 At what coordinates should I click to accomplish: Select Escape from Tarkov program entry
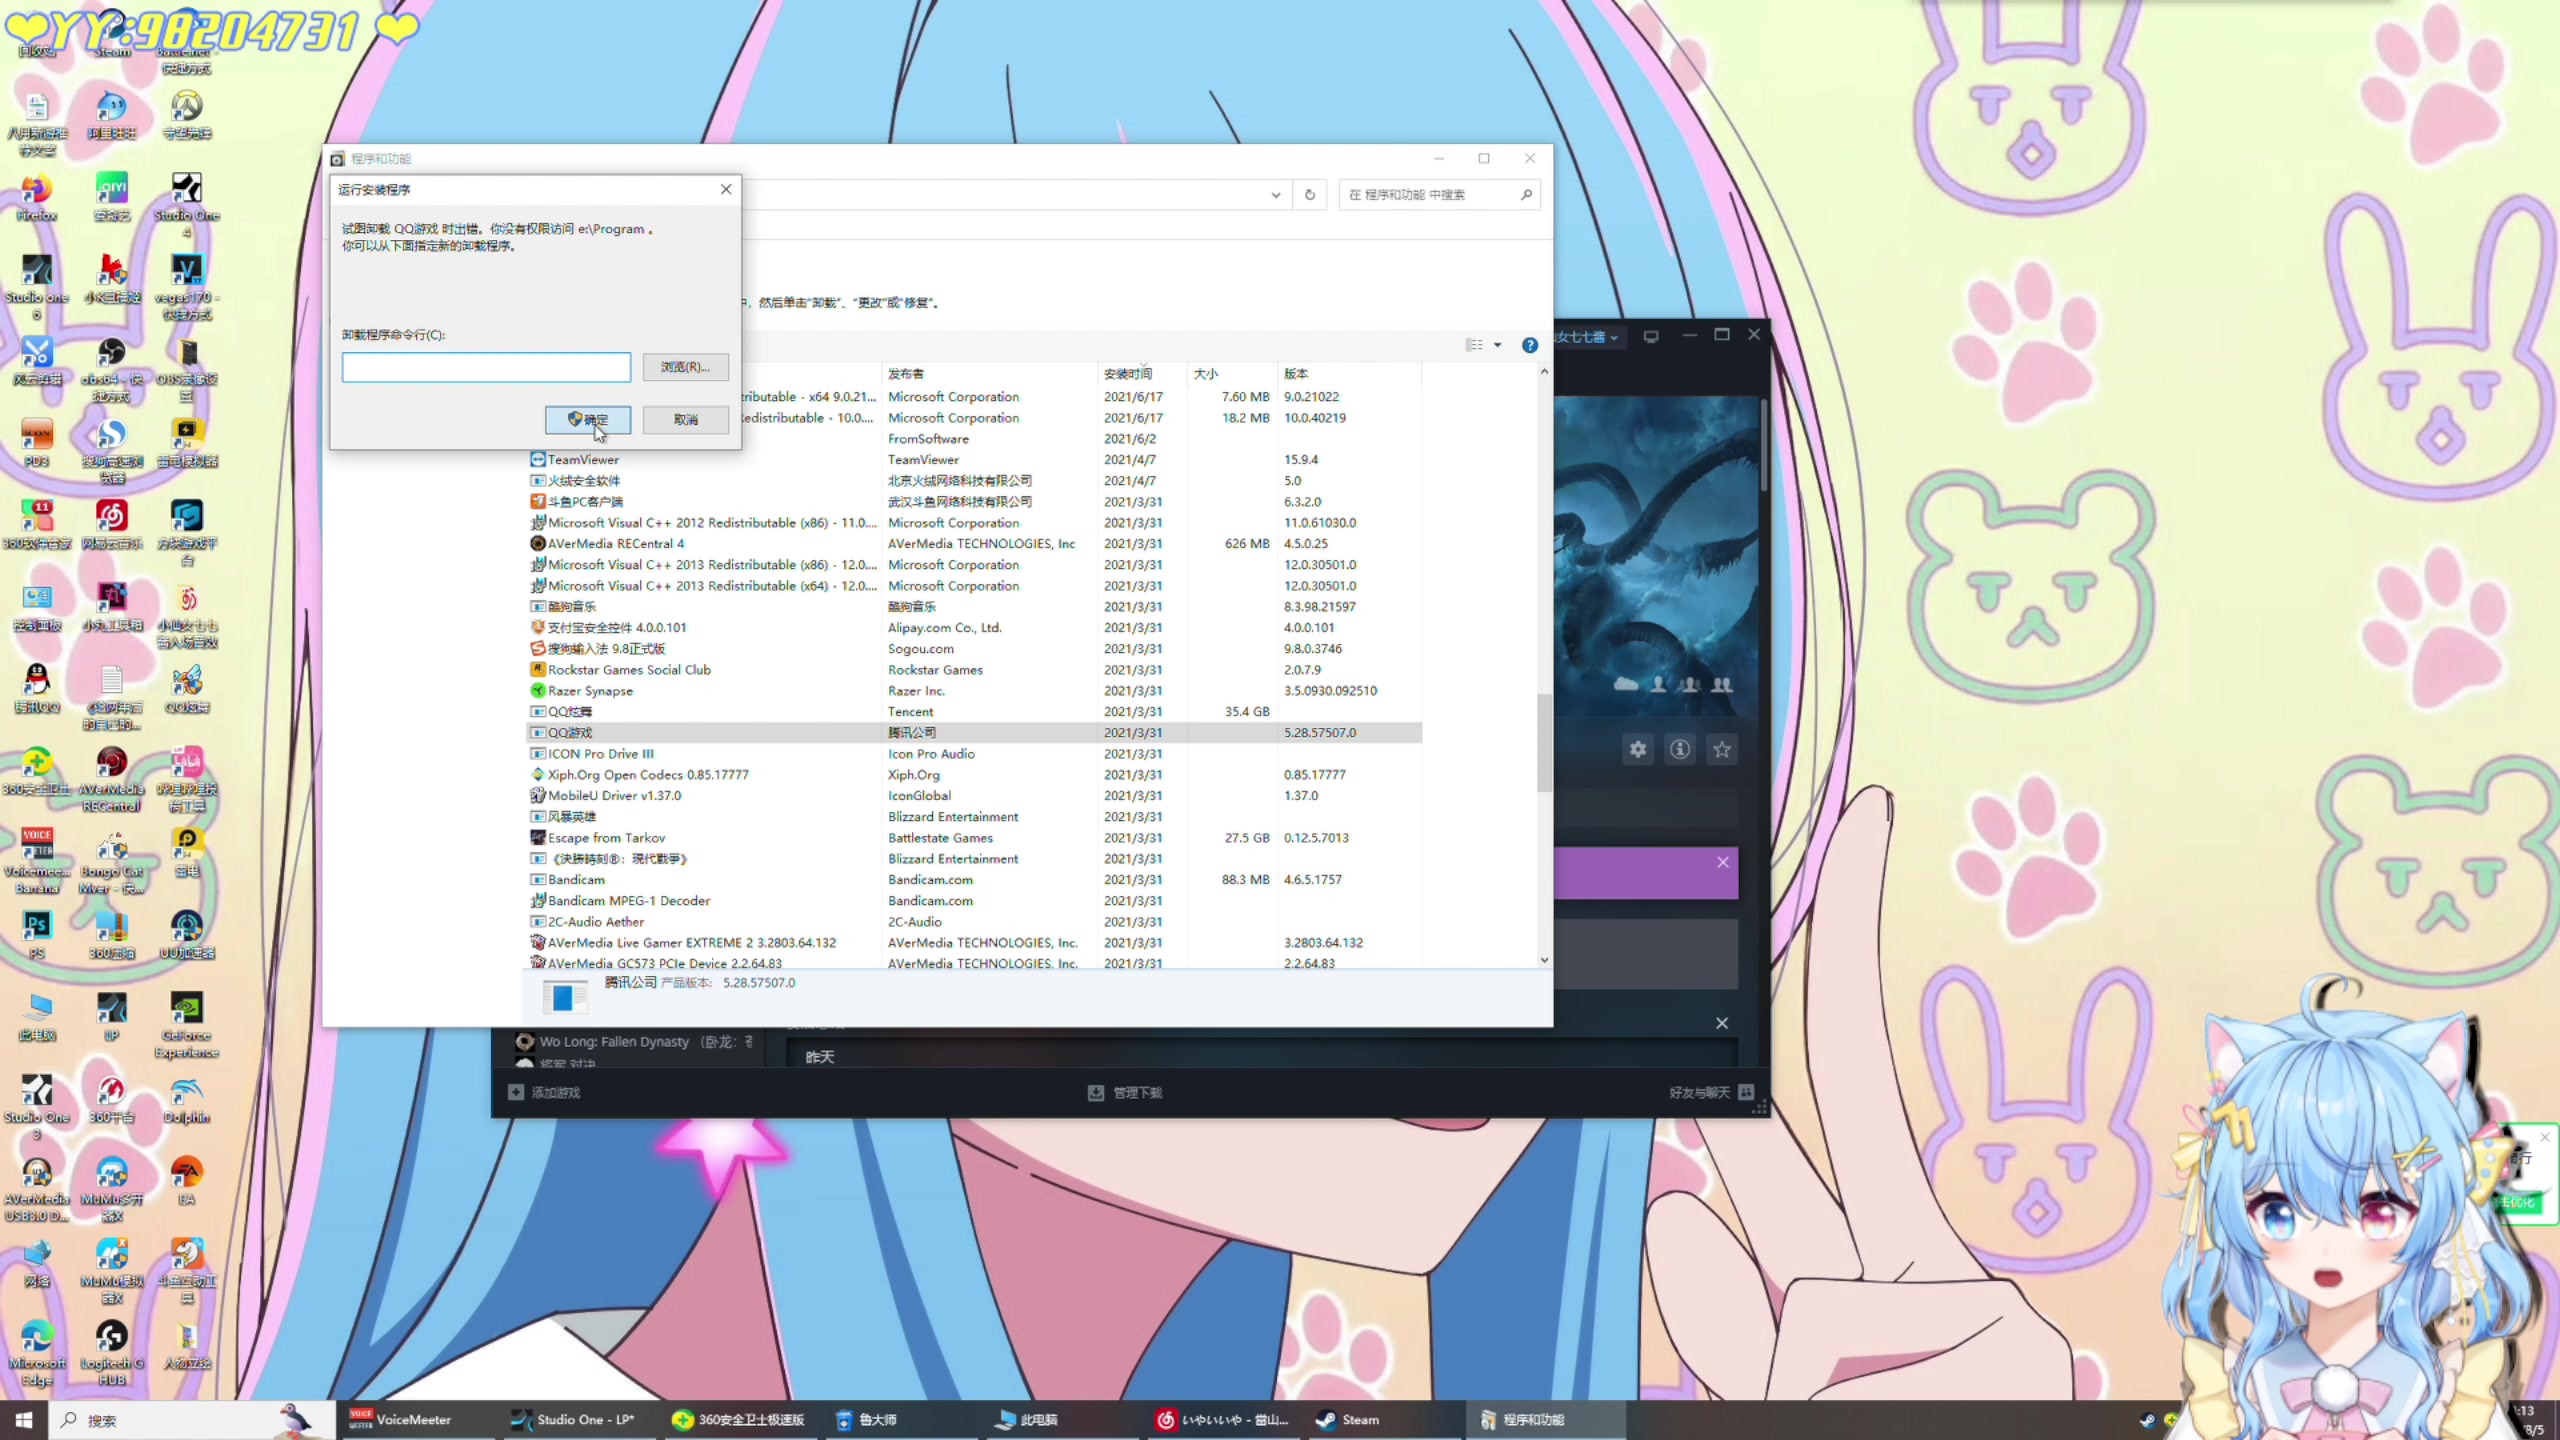pyautogui.click(x=606, y=838)
